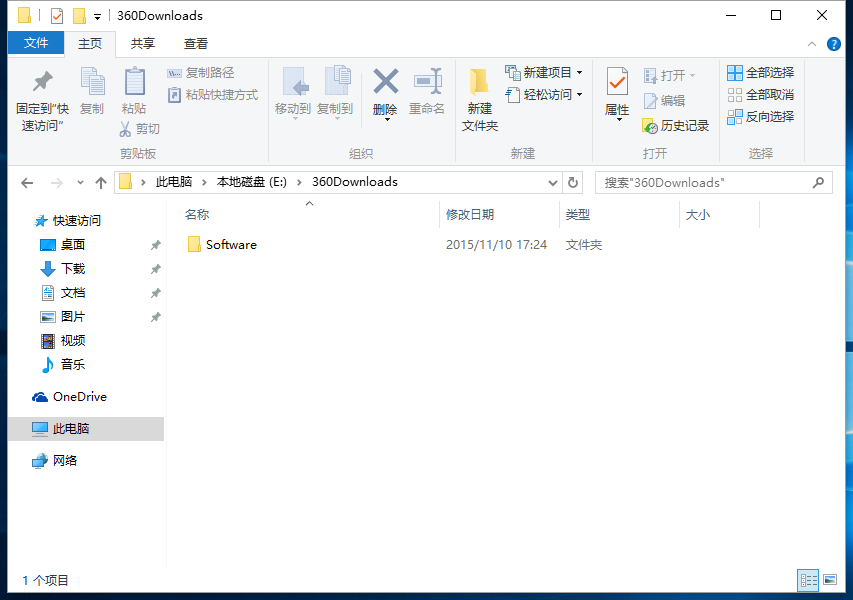Open the 文件 file menu tab

point(36,43)
